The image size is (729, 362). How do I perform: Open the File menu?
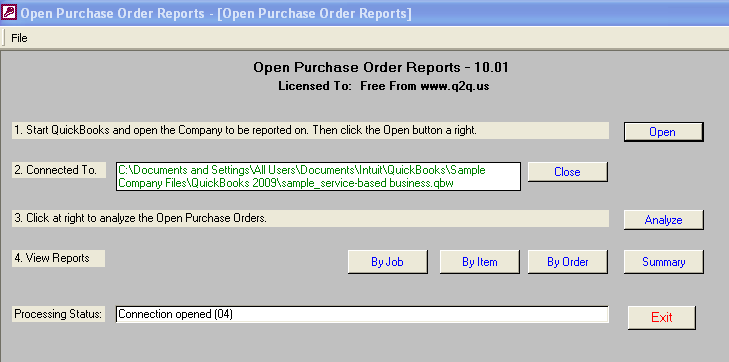click(19, 38)
